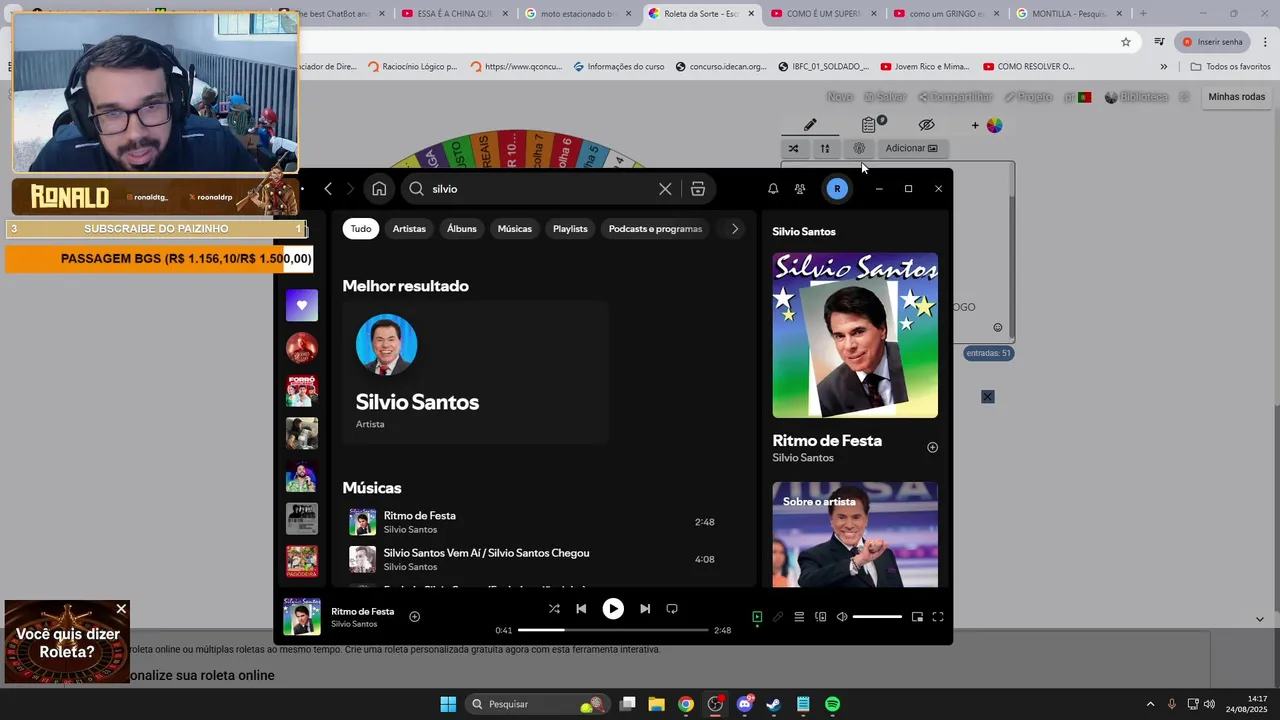The height and width of the screenshot is (720, 1280).
Task: Open the Discord taskbar icon
Action: click(744, 704)
